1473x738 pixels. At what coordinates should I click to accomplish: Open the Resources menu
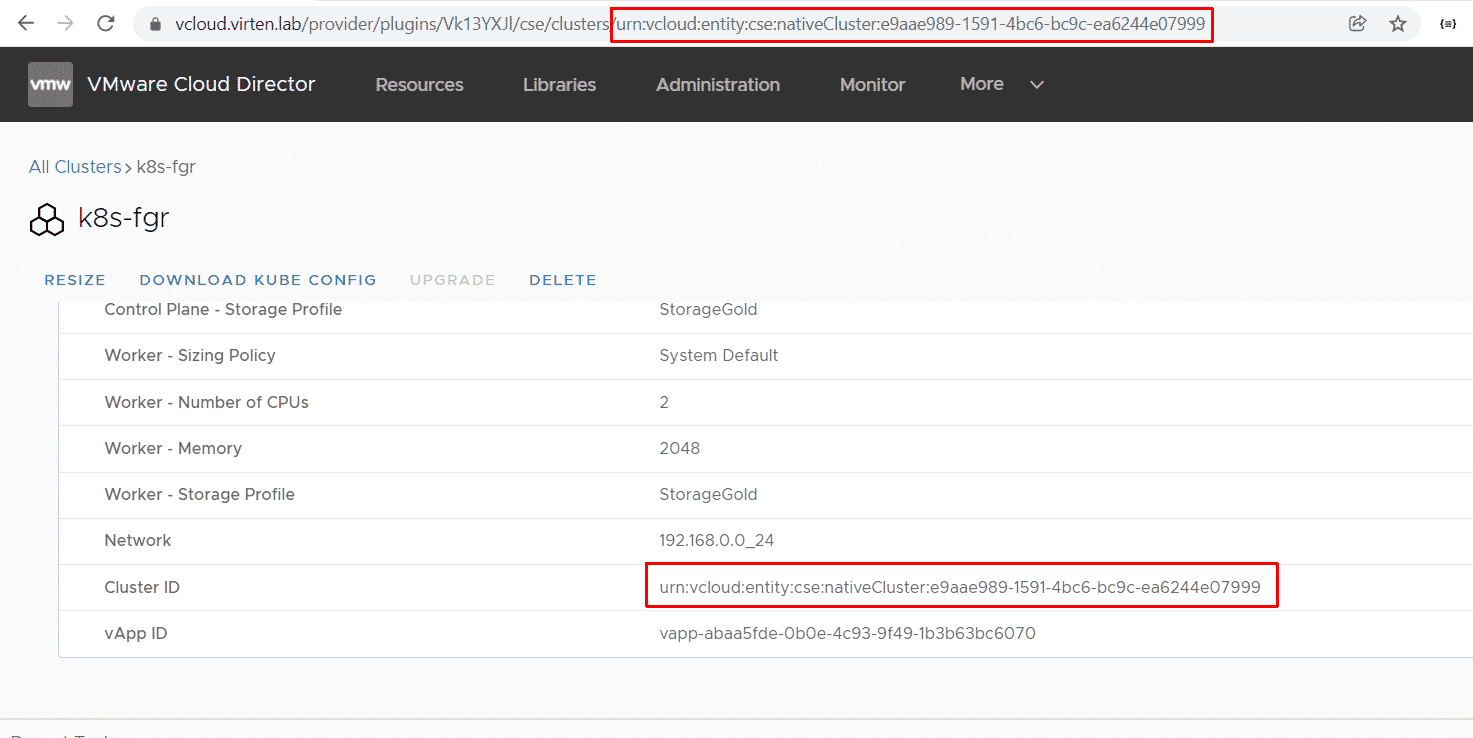click(x=419, y=85)
